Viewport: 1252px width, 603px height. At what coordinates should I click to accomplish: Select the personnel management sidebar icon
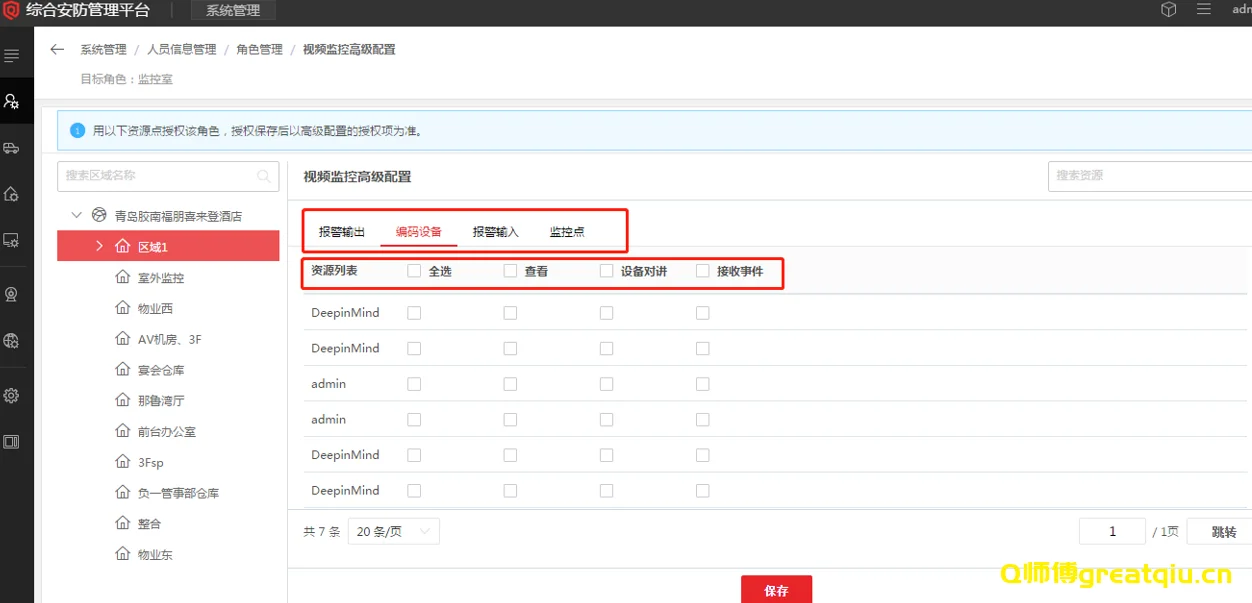pyautogui.click(x=12, y=102)
